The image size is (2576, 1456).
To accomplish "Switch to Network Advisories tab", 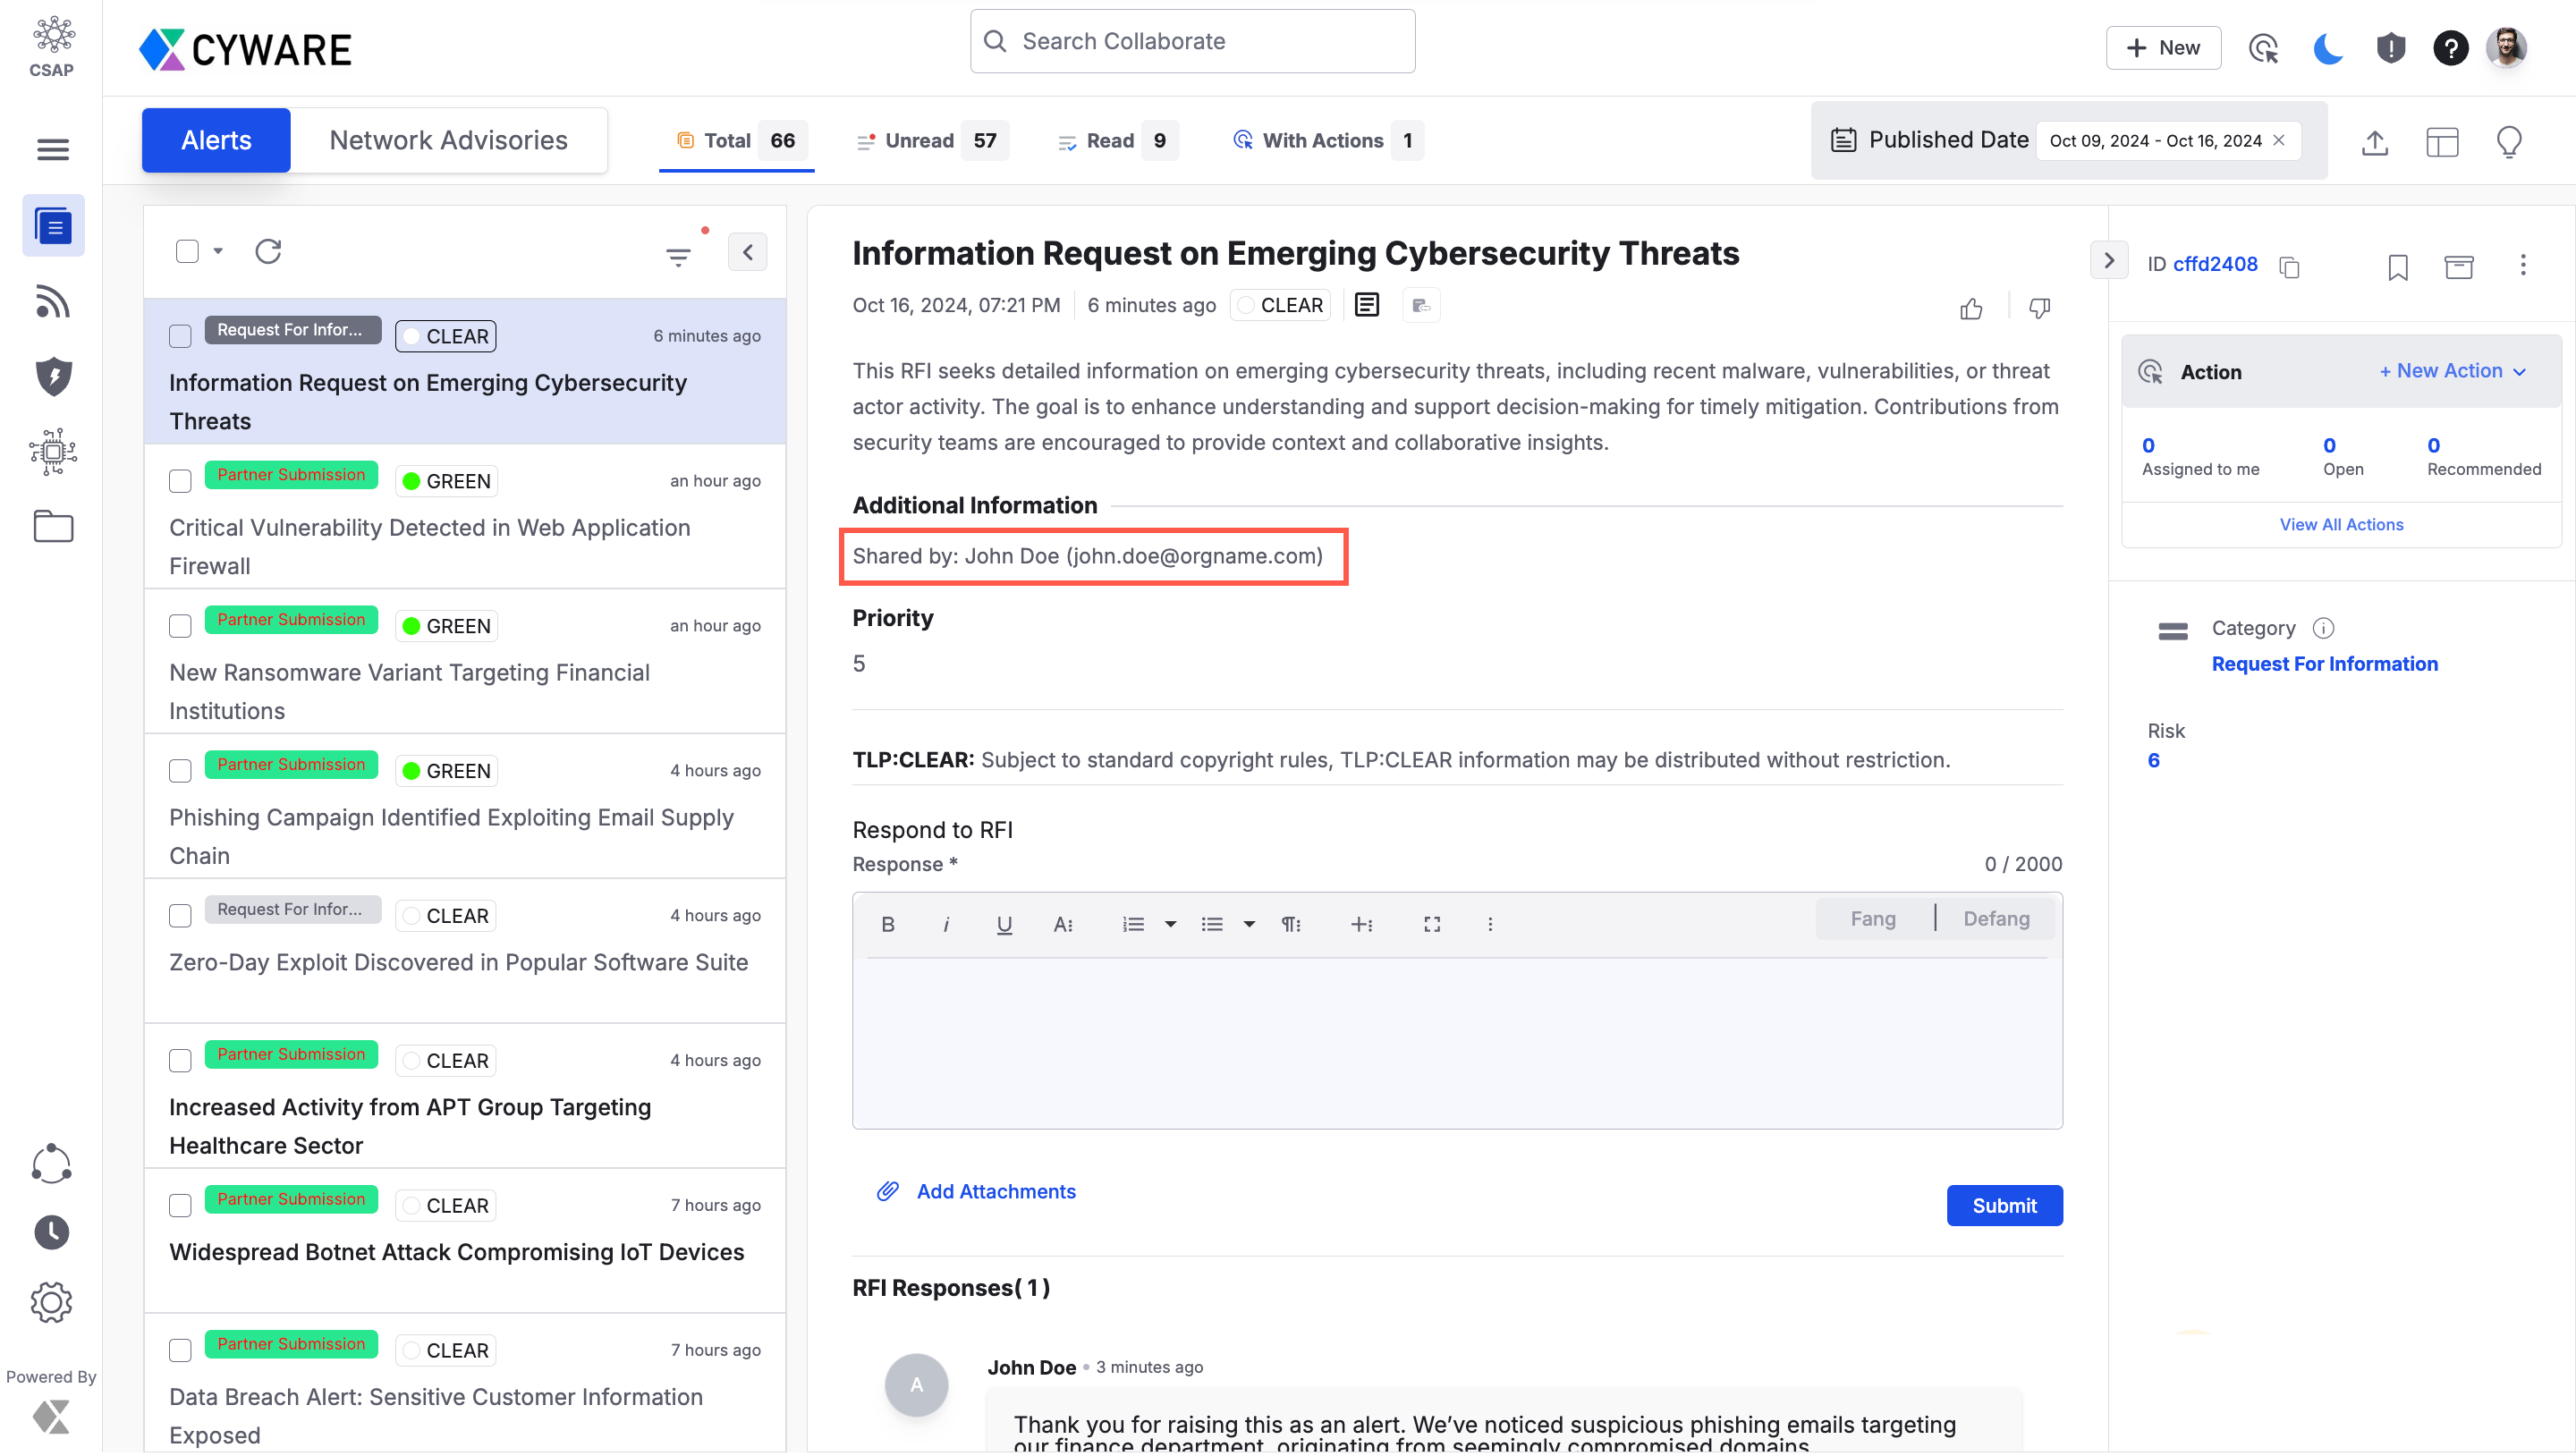I will (x=448, y=141).
